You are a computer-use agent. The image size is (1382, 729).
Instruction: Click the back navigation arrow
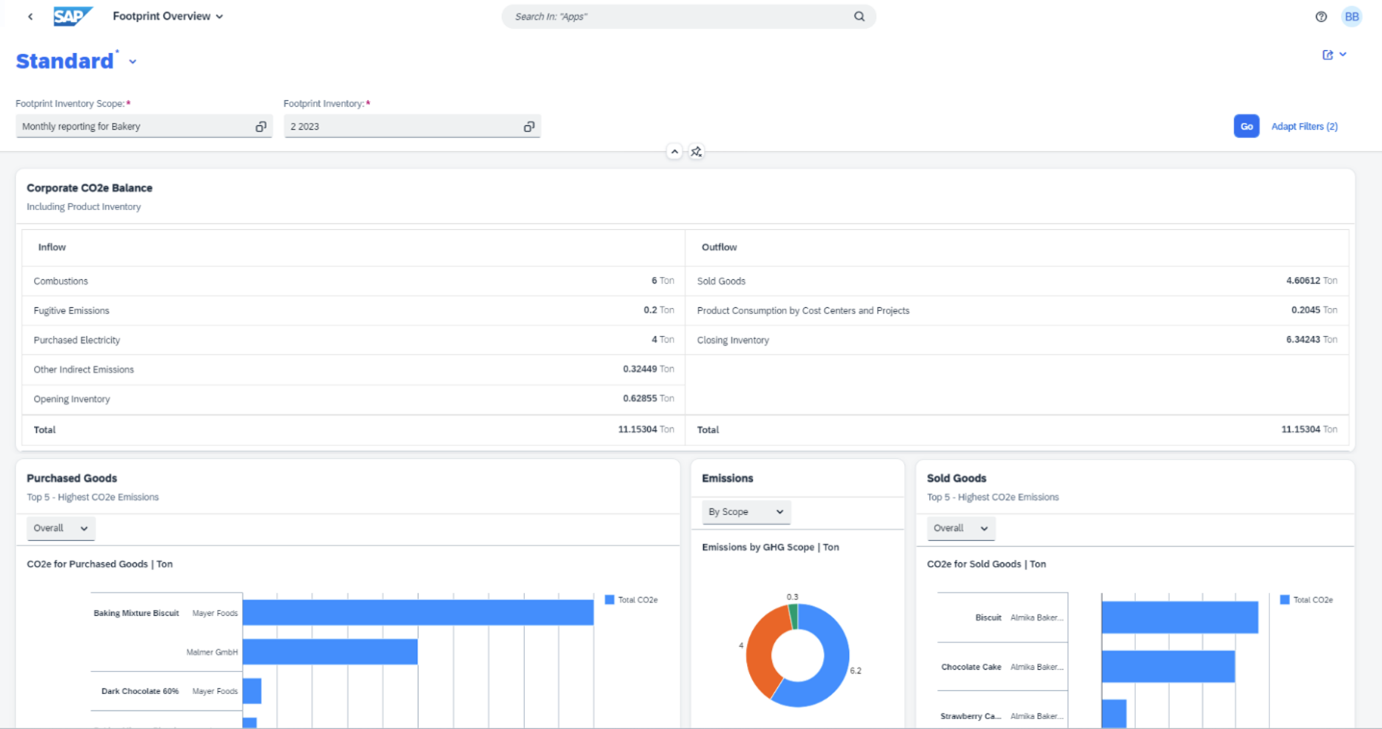coord(30,17)
